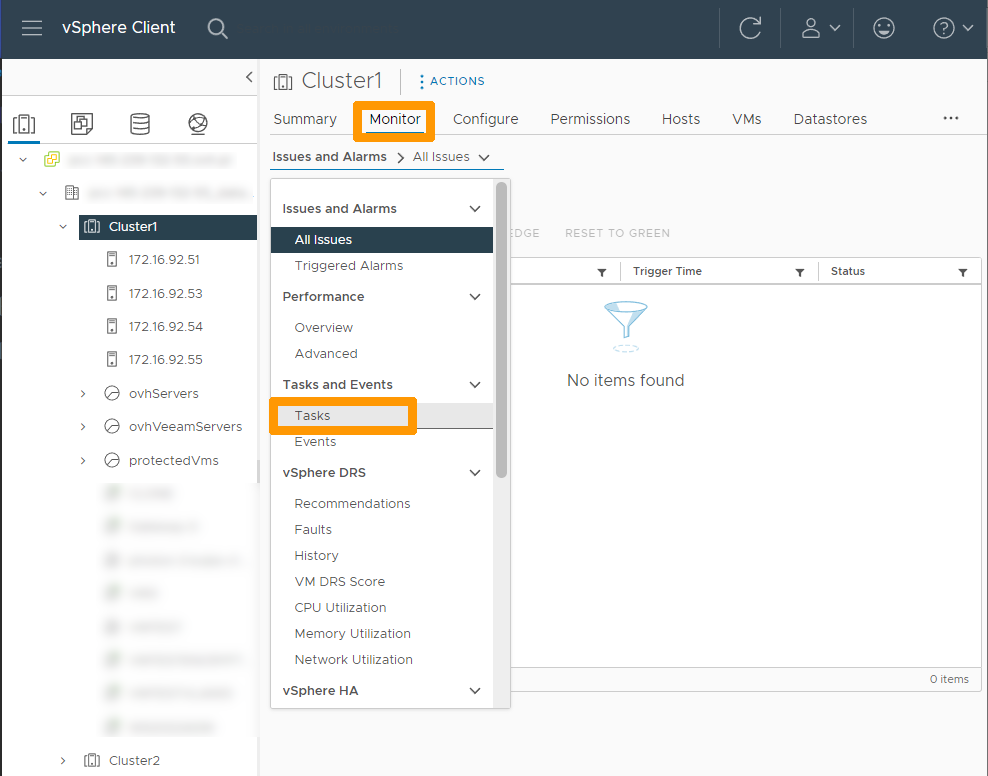This screenshot has width=988, height=776.
Task: Click the resource pool icon for ovhVeeamServers
Action: pyautogui.click(x=112, y=426)
